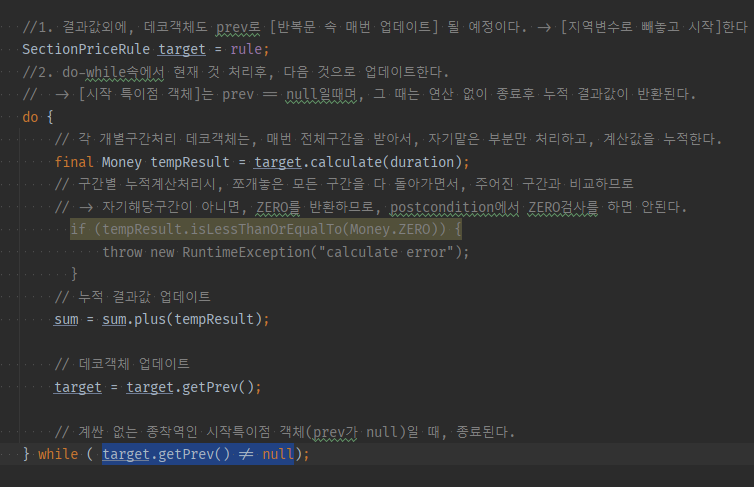Image resolution: width=754 pixels, height=487 pixels.
Task: Click the 'Money.ZERO' constant in the if condition
Action: (390, 229)
